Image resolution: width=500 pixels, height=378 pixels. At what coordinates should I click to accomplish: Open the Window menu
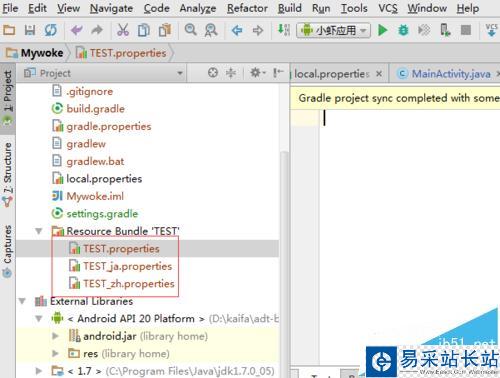(427, 8)
